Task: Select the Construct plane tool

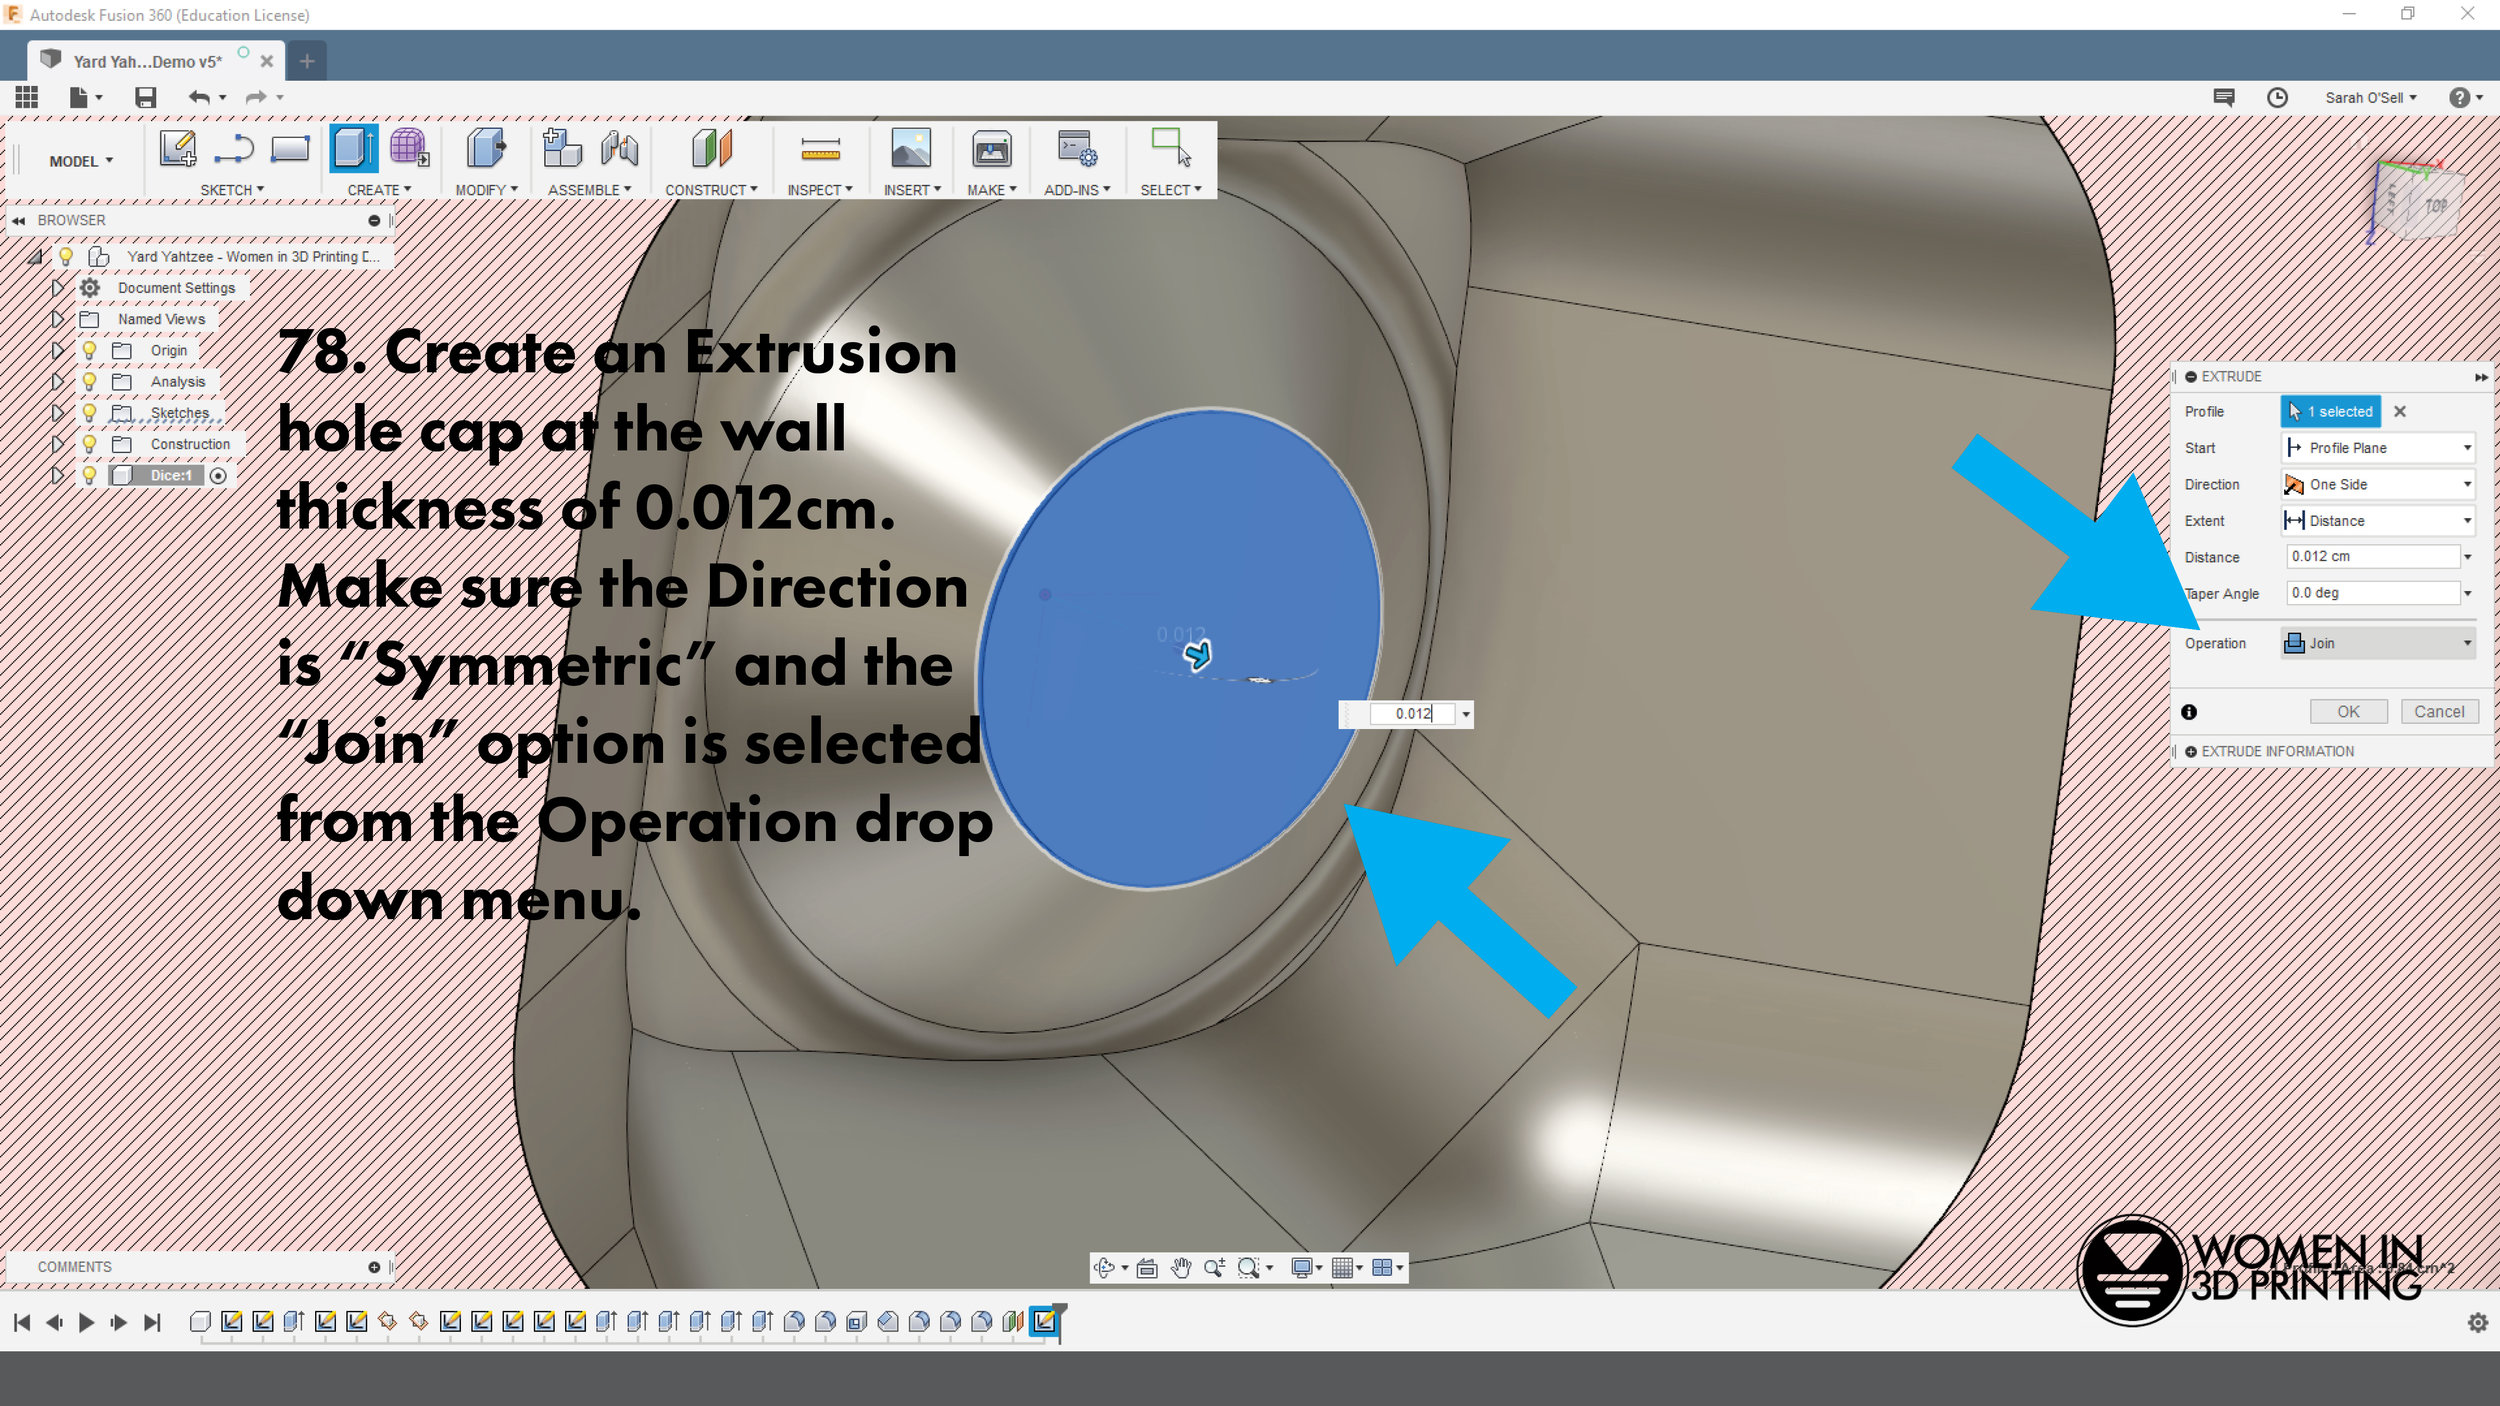Action: pyautogui.click(x=712, y=148)
